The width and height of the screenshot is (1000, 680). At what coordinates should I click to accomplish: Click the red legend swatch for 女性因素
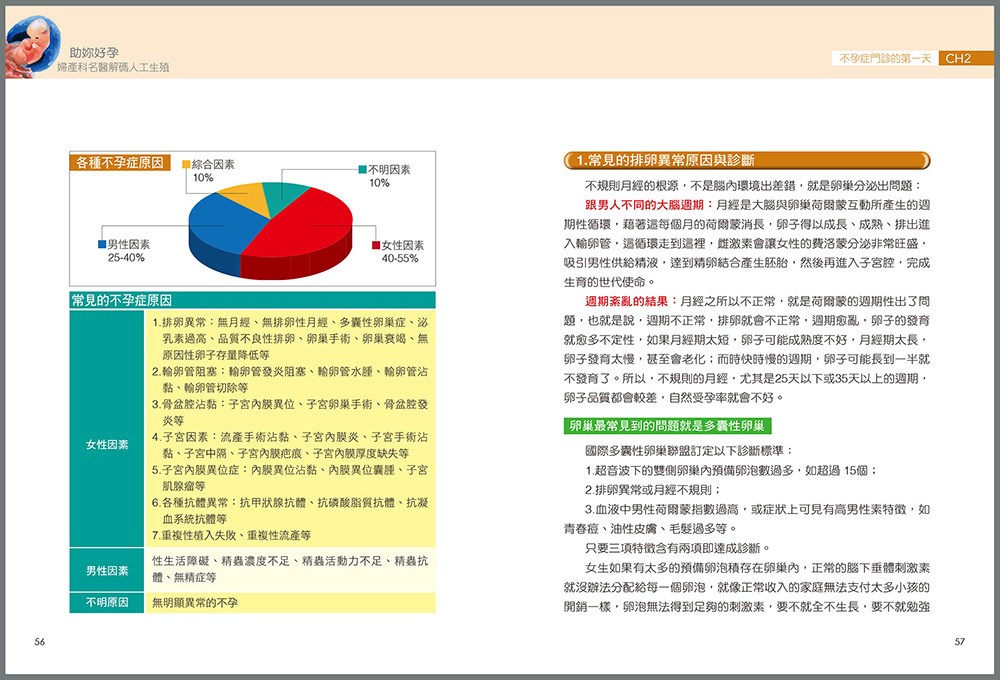(376, 245)
